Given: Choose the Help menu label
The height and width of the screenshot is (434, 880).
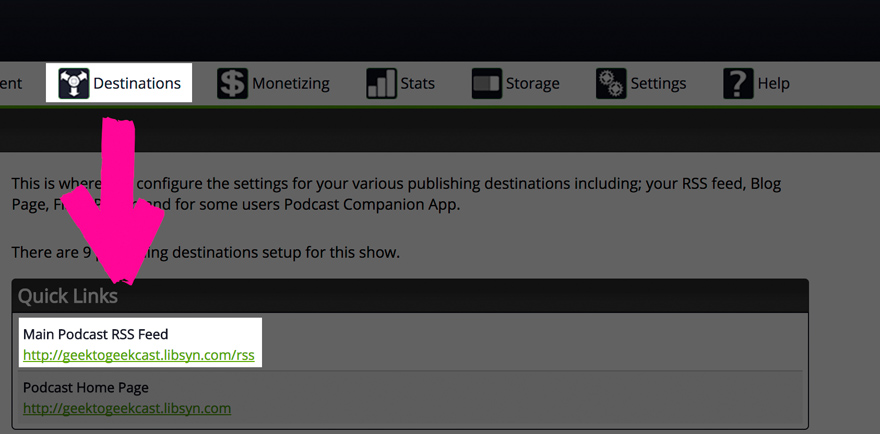Looking at the screenshot, I should [x=773, y=84].
